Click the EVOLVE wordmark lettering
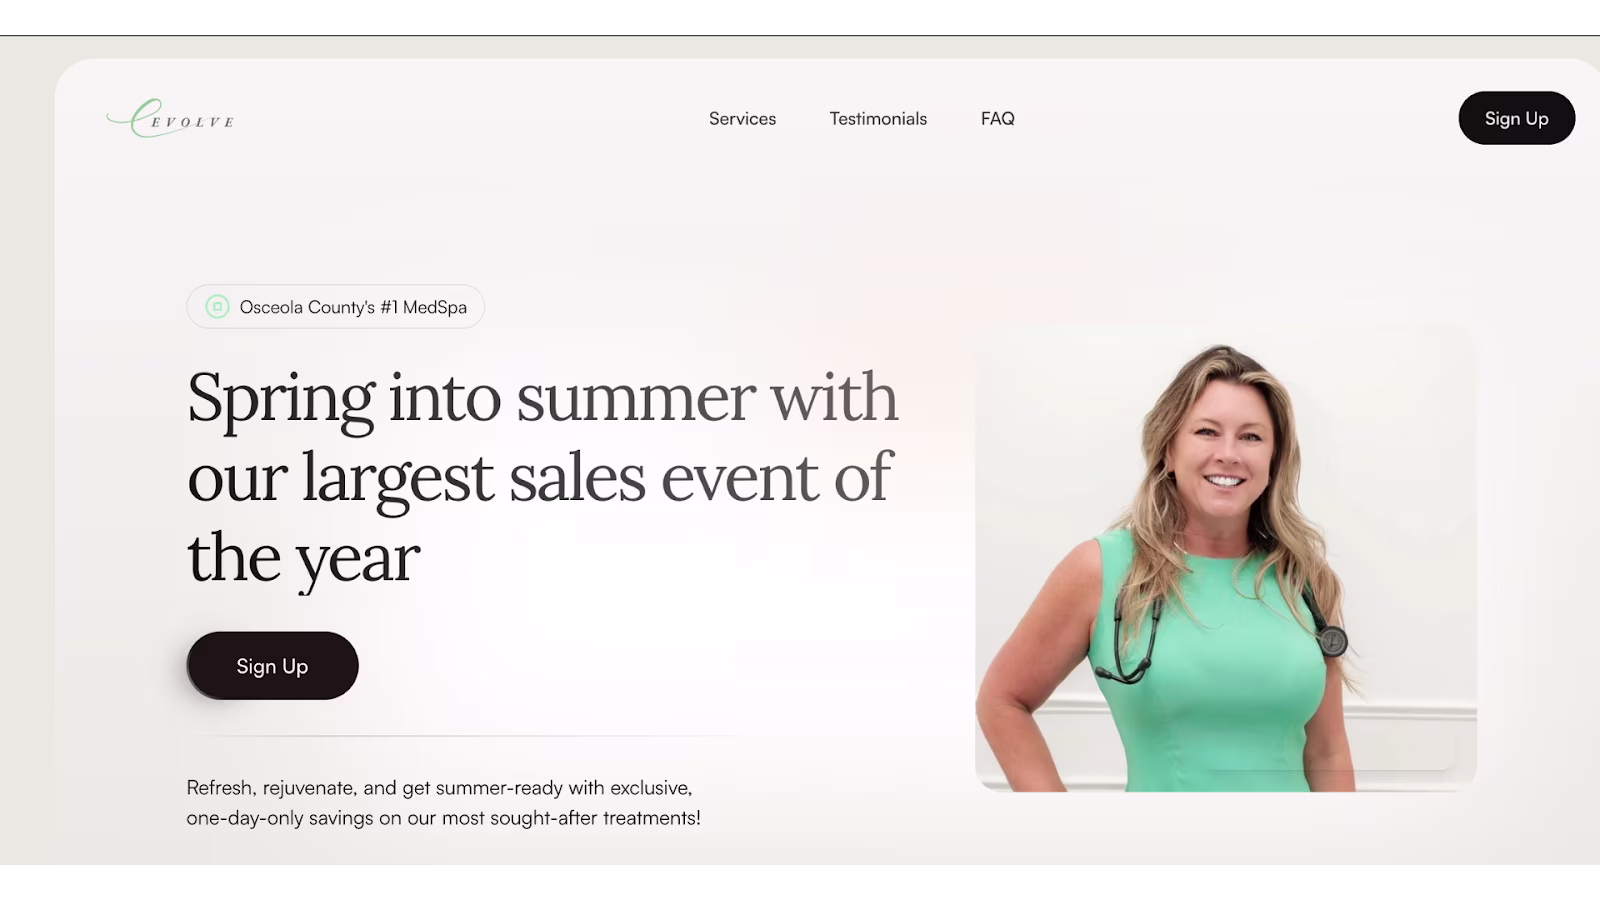 pos(194,122)
